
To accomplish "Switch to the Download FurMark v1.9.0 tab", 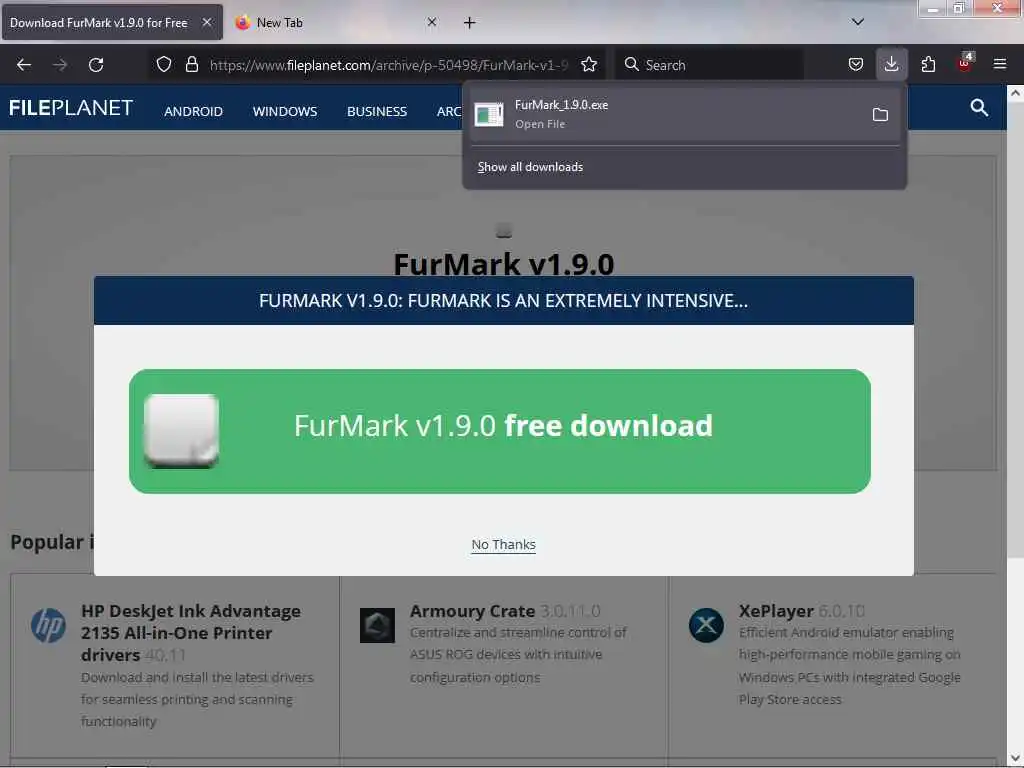I will (112, 22).
